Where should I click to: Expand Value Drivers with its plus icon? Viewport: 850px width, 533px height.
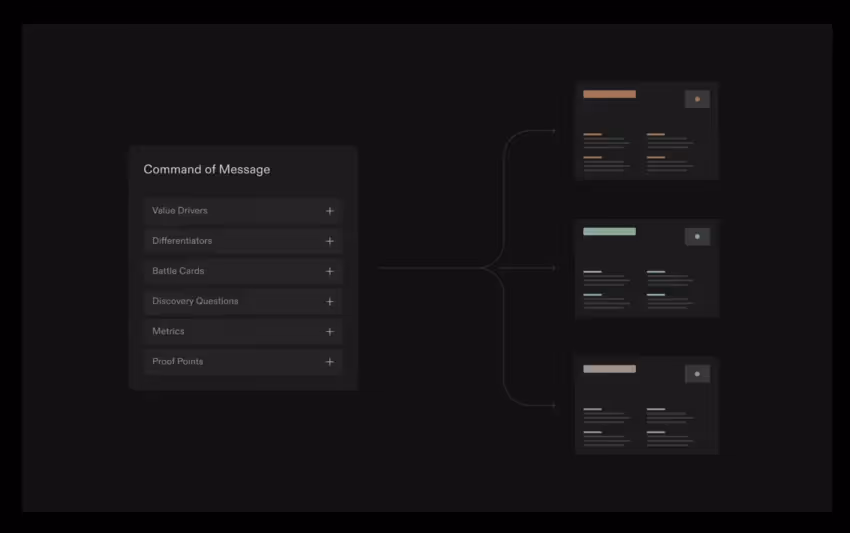[x=330, y=211]
